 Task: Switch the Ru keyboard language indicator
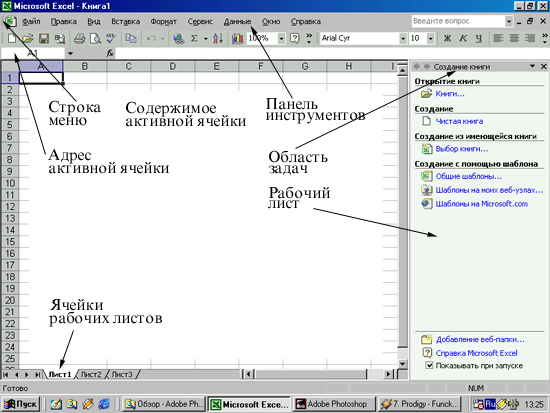tap(490, 404)
